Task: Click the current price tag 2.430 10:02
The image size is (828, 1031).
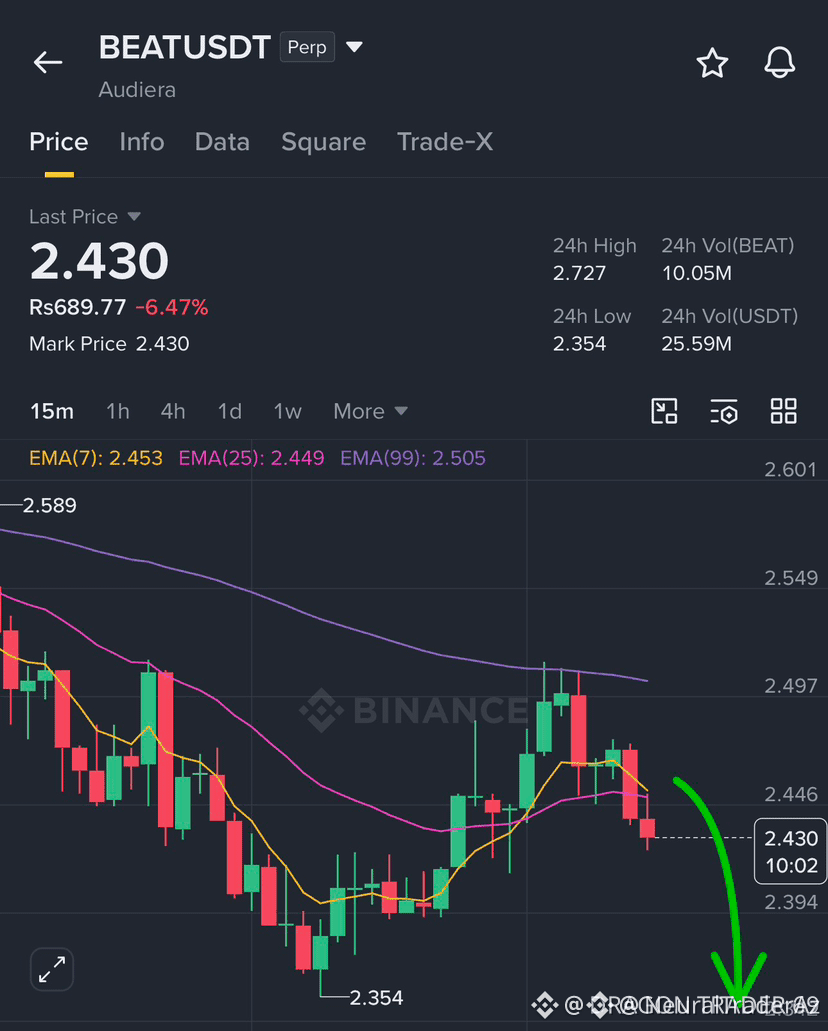Action: 791,851
